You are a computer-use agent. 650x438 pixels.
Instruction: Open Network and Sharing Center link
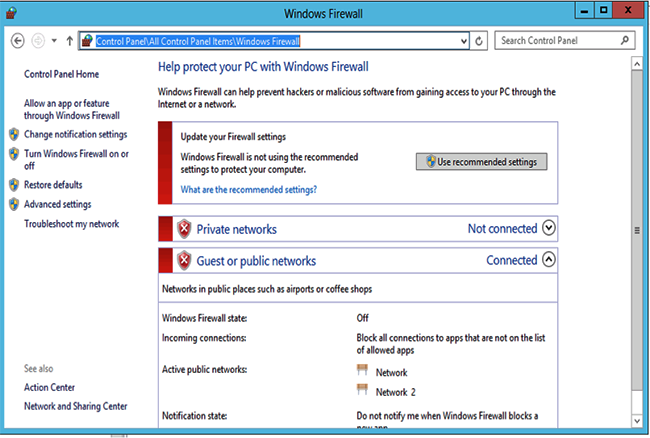[x=75, y=406]
